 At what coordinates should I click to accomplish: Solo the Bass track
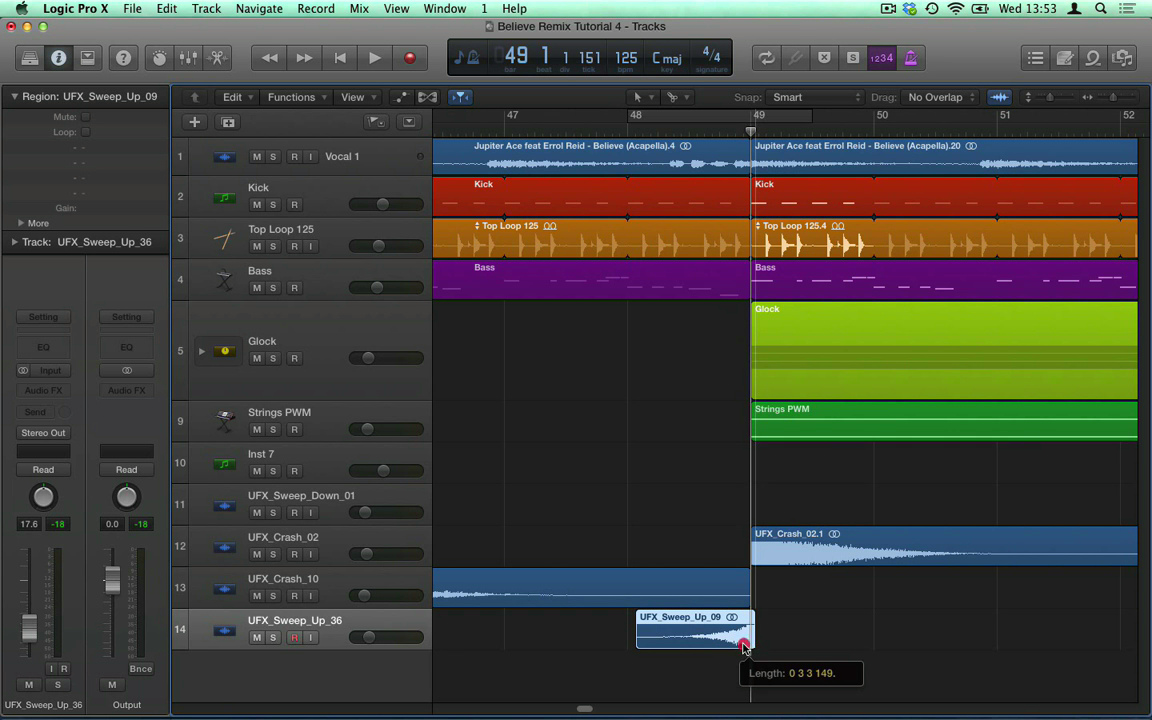(273, 288)
